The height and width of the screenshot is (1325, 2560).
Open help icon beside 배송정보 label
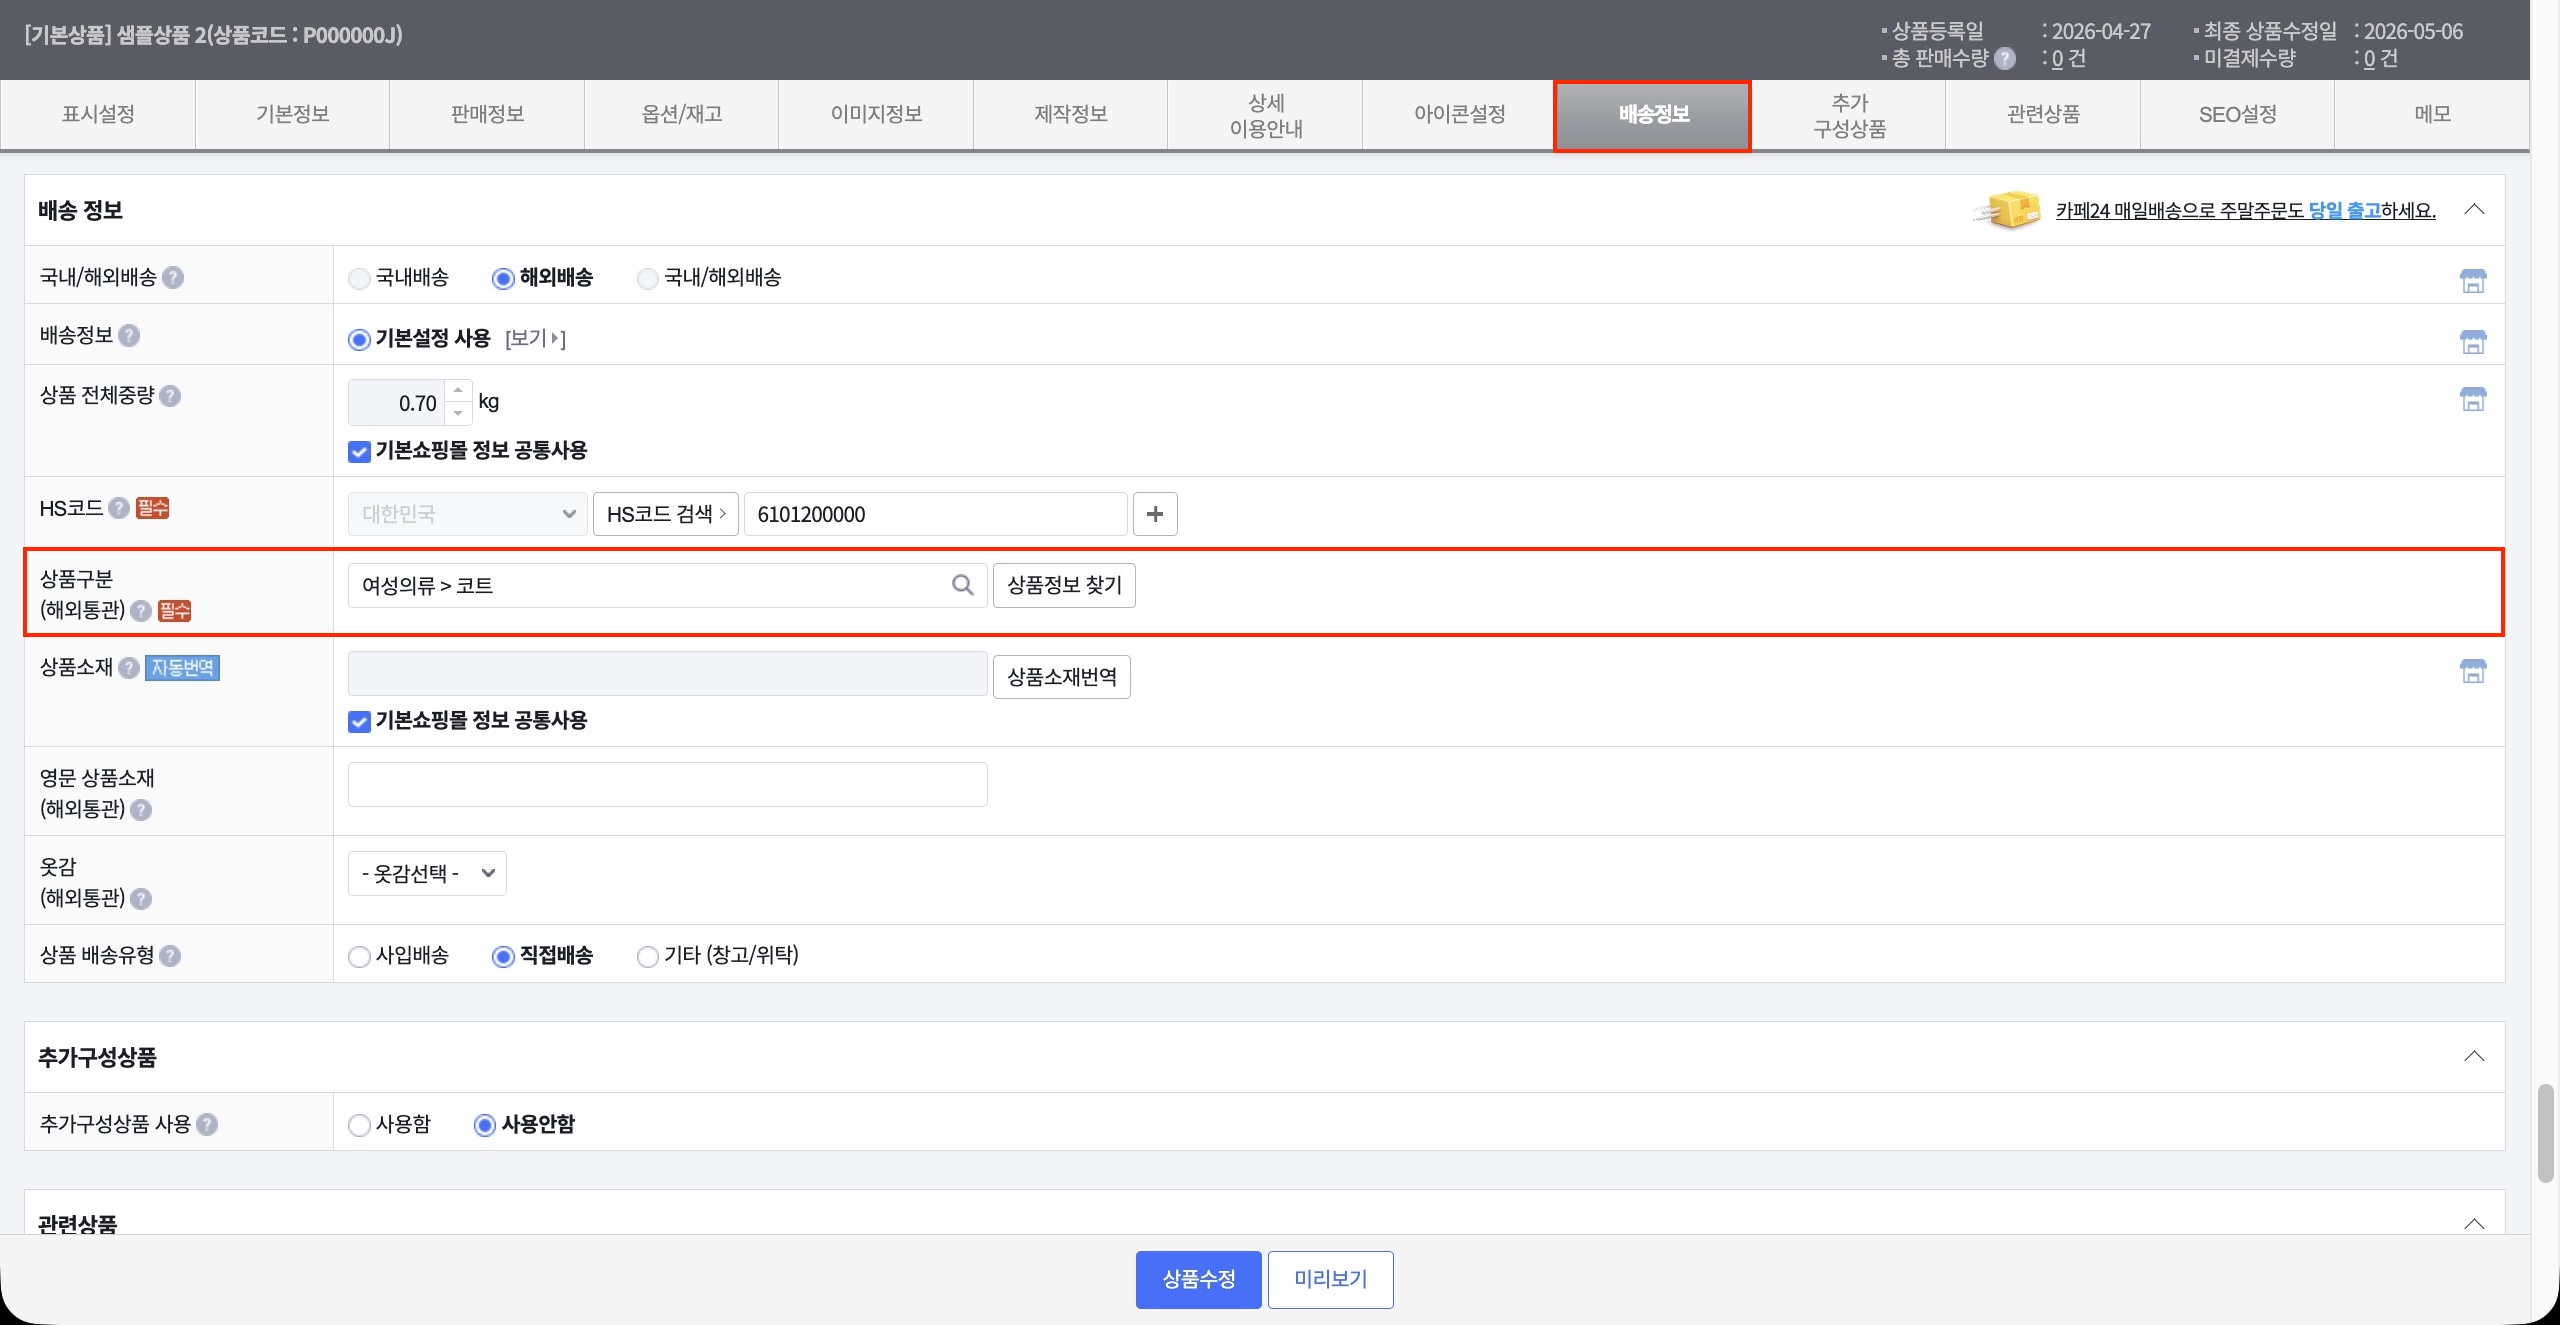click(129, 335)
